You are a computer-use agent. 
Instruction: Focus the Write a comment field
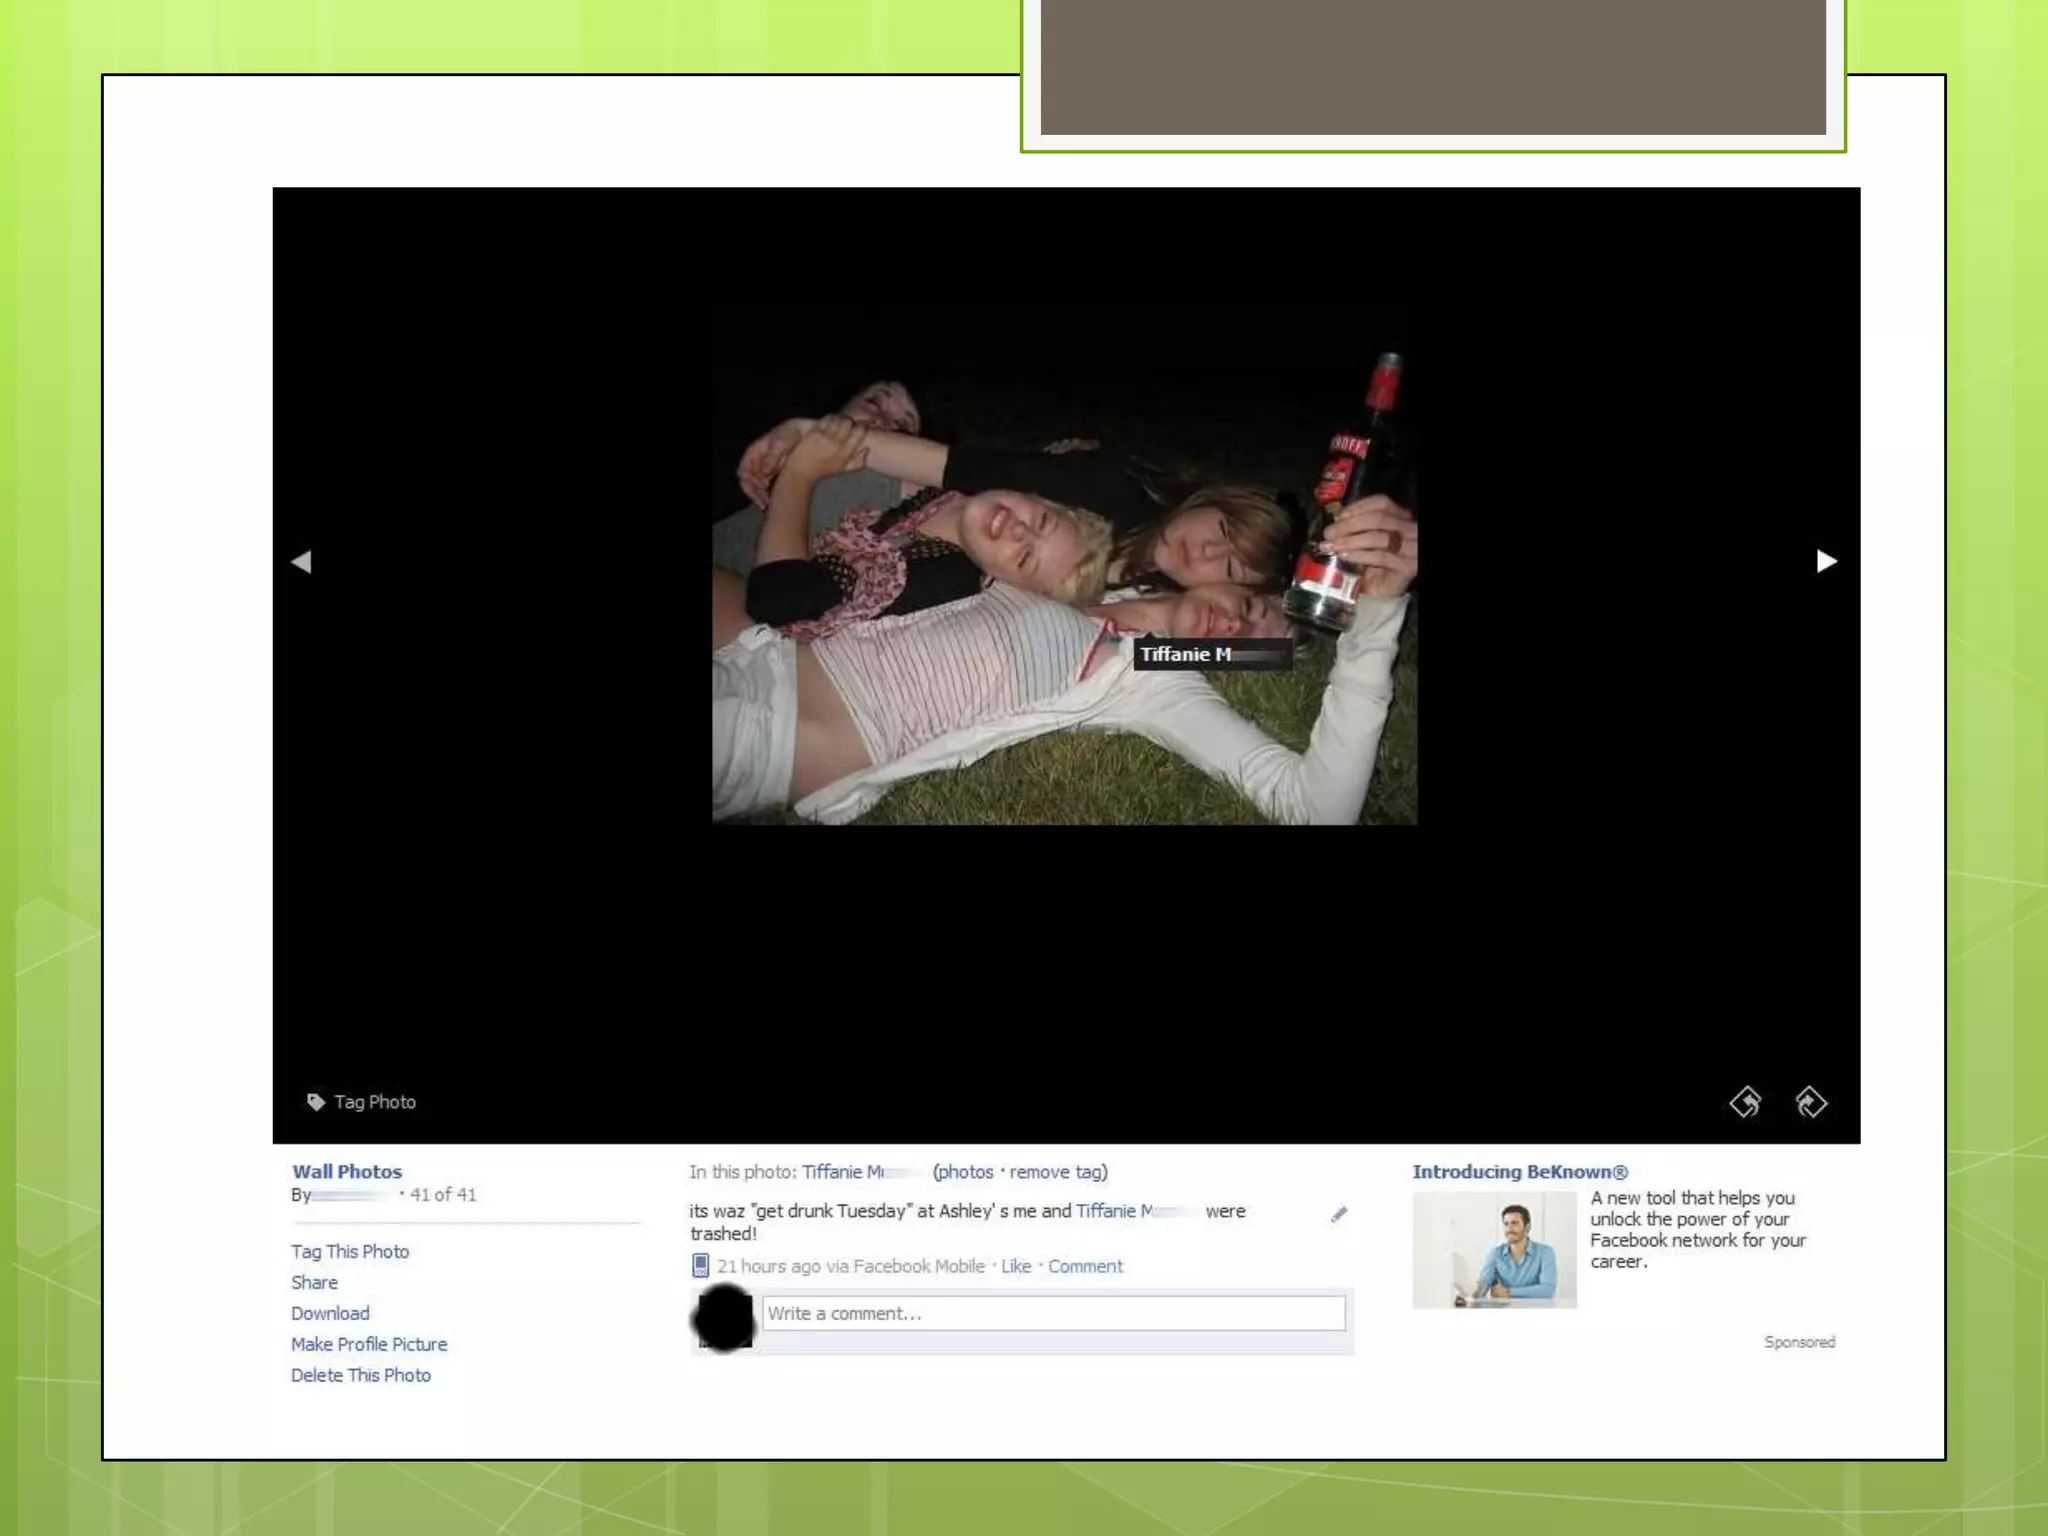tap(1053, 1314)
